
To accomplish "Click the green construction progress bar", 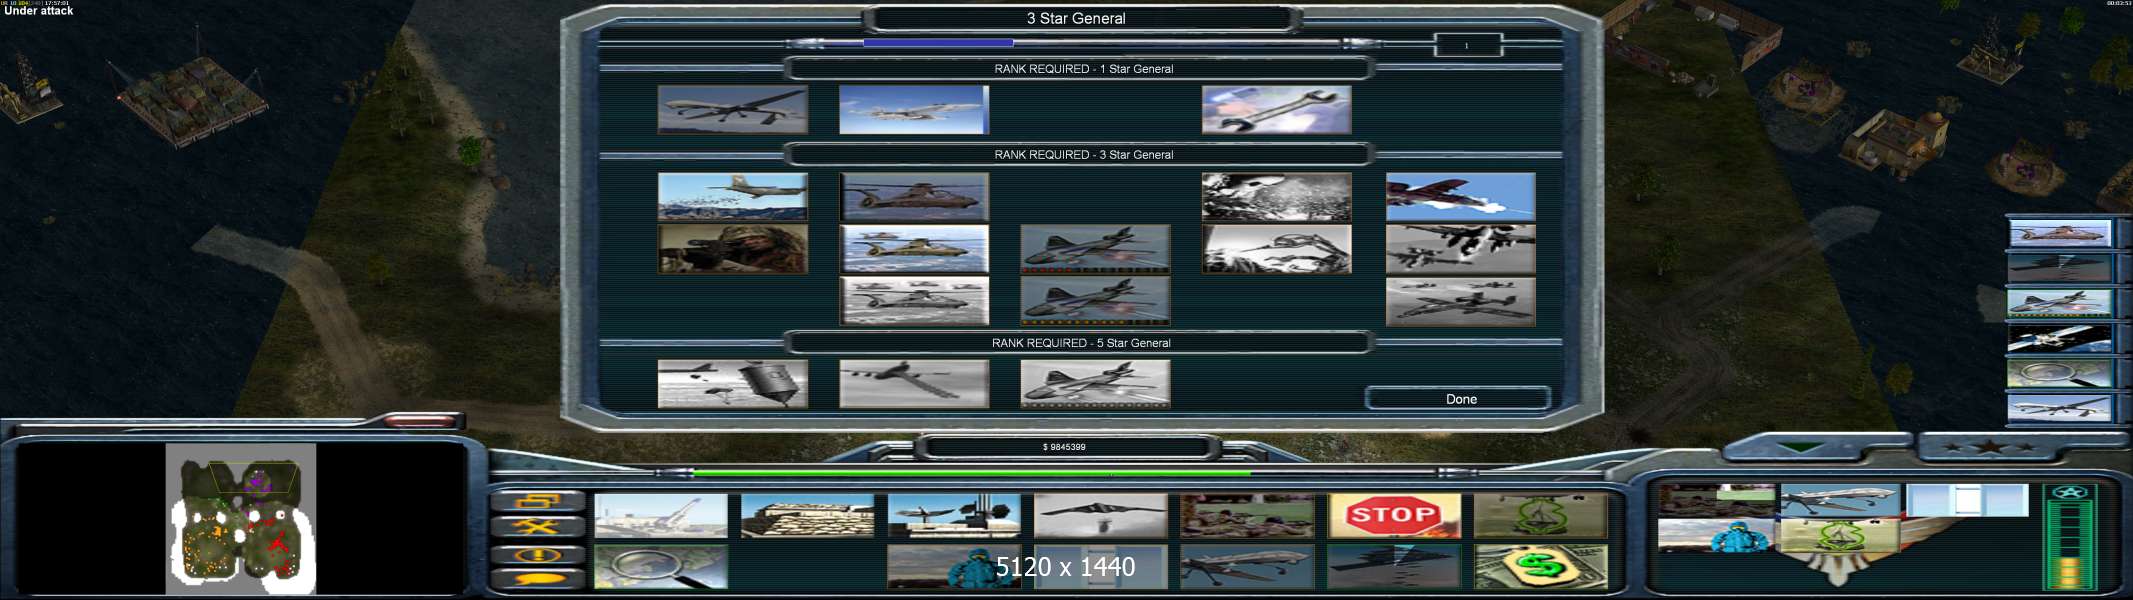I will (x=1064, y=472).
